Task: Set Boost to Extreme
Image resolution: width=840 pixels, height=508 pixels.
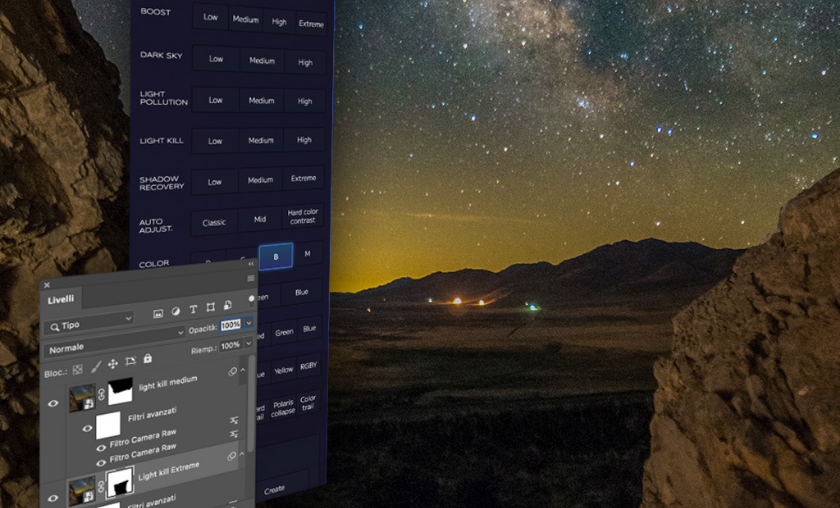Action: coord(311,24)
